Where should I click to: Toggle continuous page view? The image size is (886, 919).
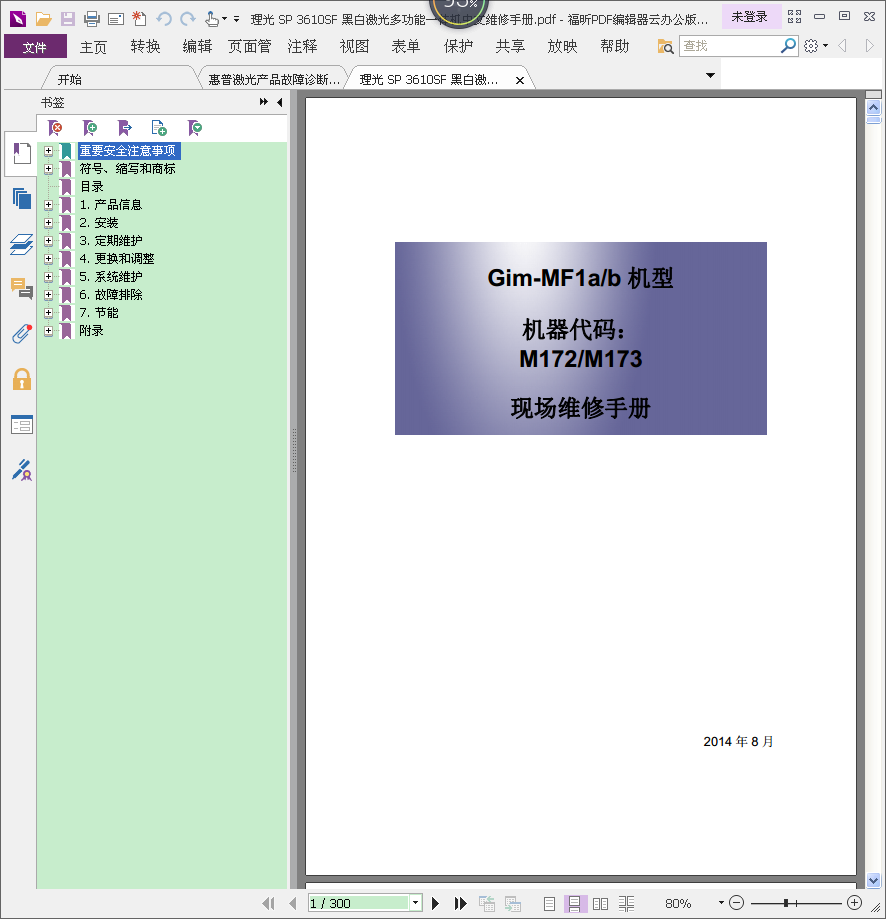[x=574, y=904]
